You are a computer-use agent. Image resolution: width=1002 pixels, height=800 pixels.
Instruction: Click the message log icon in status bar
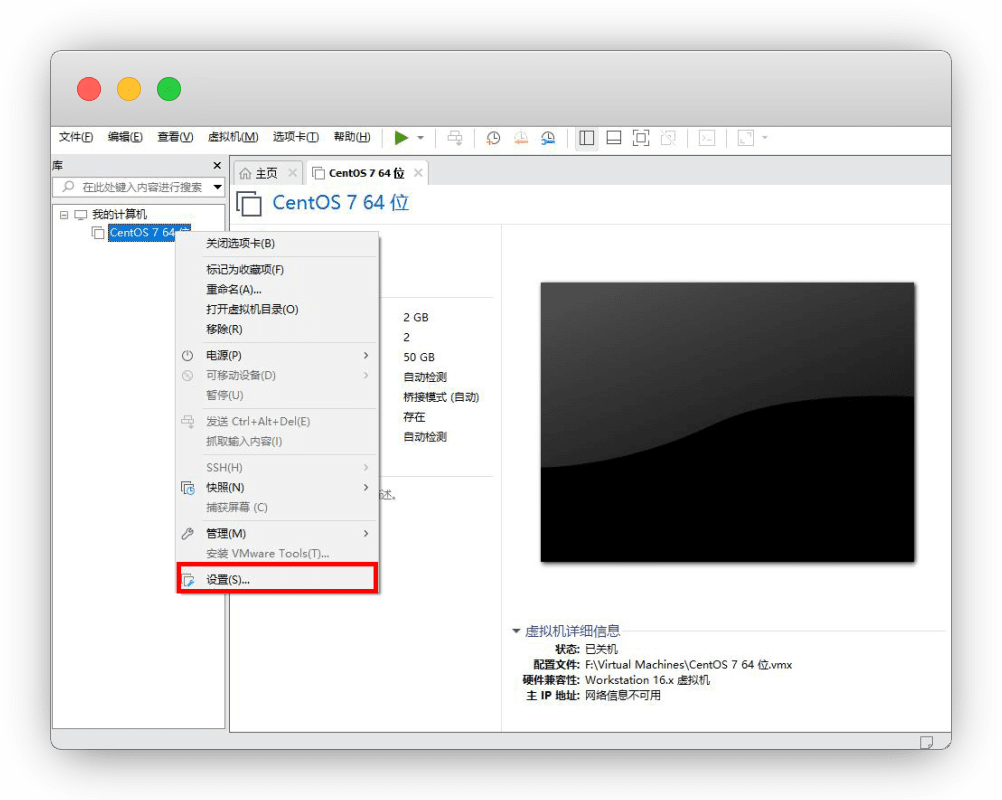point(927,742)
